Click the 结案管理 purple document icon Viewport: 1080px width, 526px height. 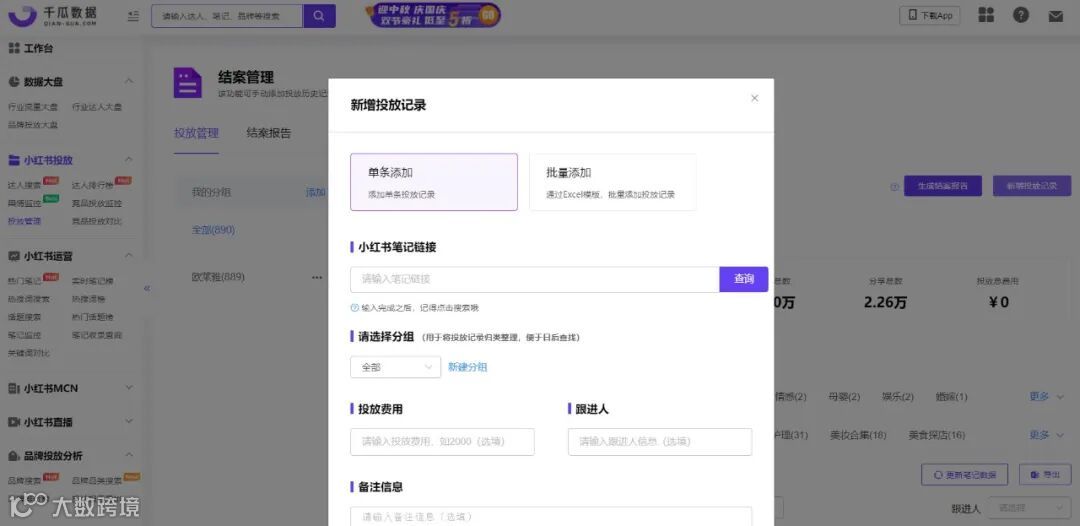pyautogui.click(x=187, y=83)
